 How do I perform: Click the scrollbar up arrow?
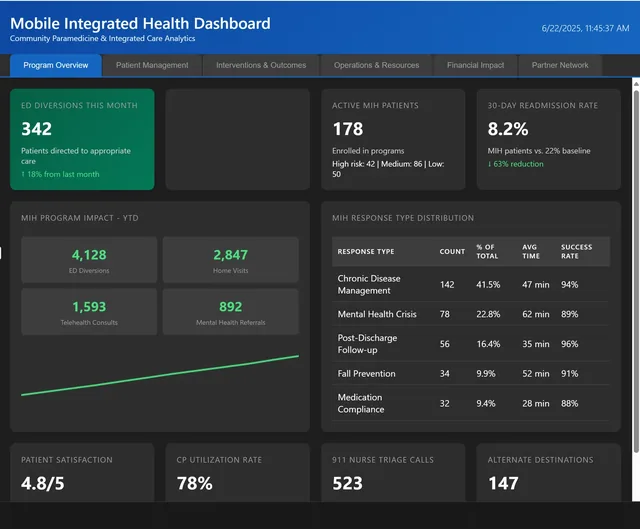pyautogui.click(x=636, y=83)
